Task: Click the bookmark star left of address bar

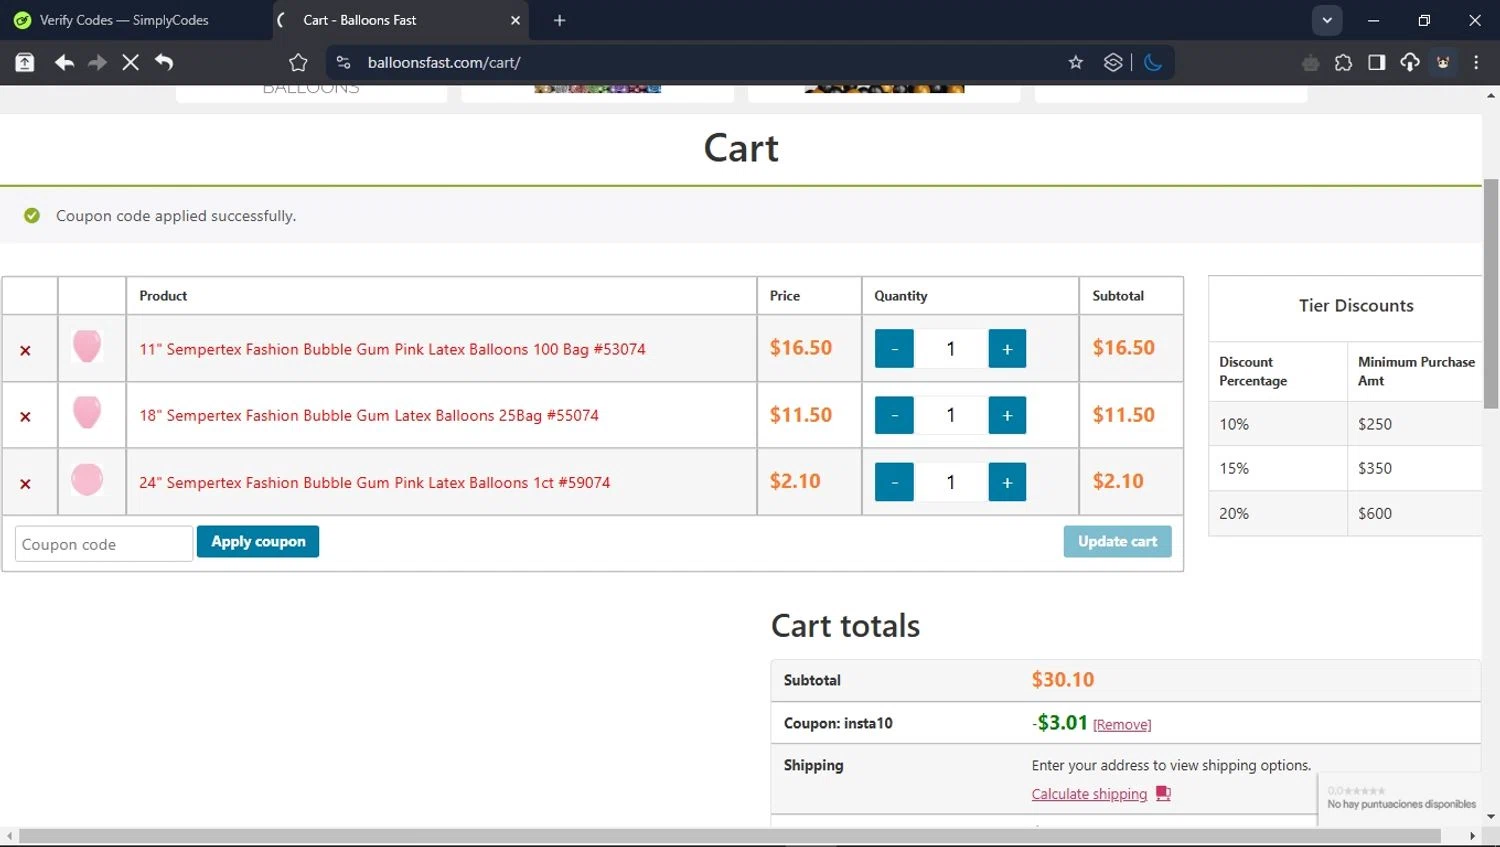Action: [x=298, y=62]
